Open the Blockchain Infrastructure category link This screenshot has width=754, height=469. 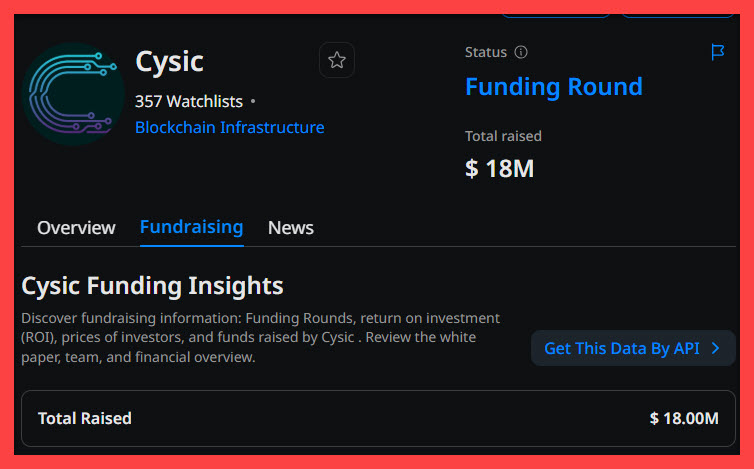[x=229, y=127]
